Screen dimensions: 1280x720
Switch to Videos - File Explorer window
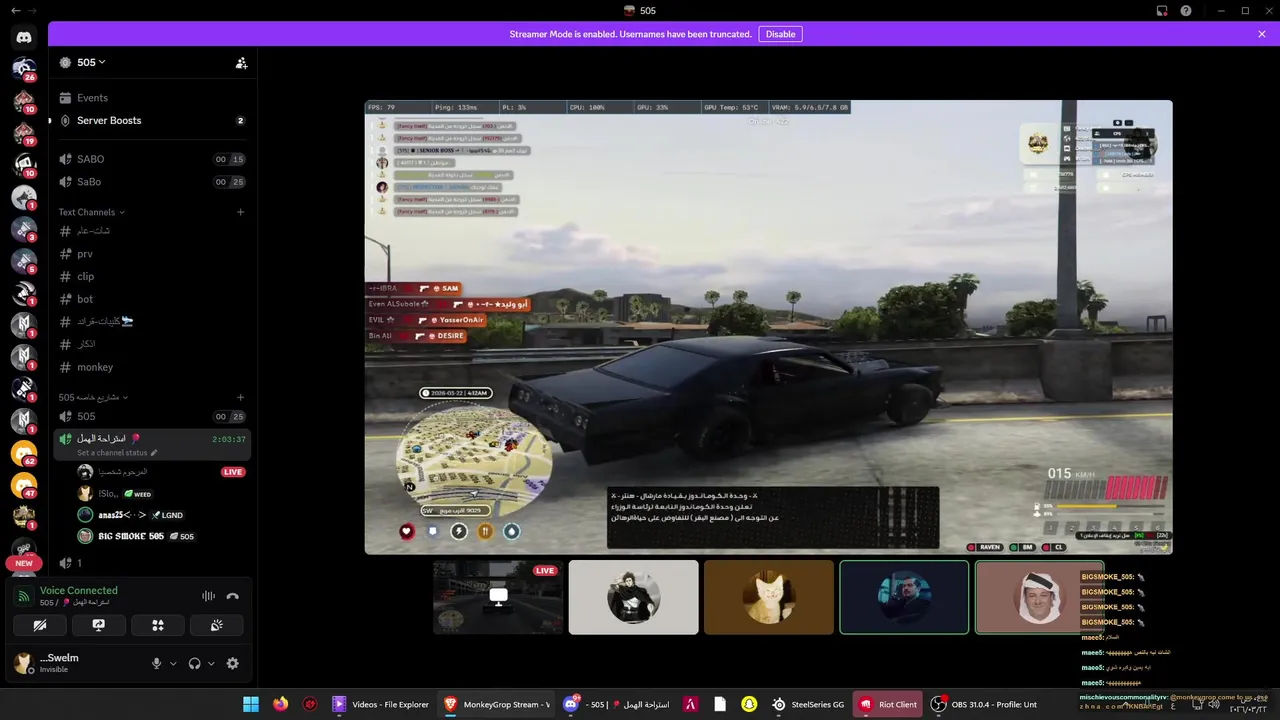(381, 704)
